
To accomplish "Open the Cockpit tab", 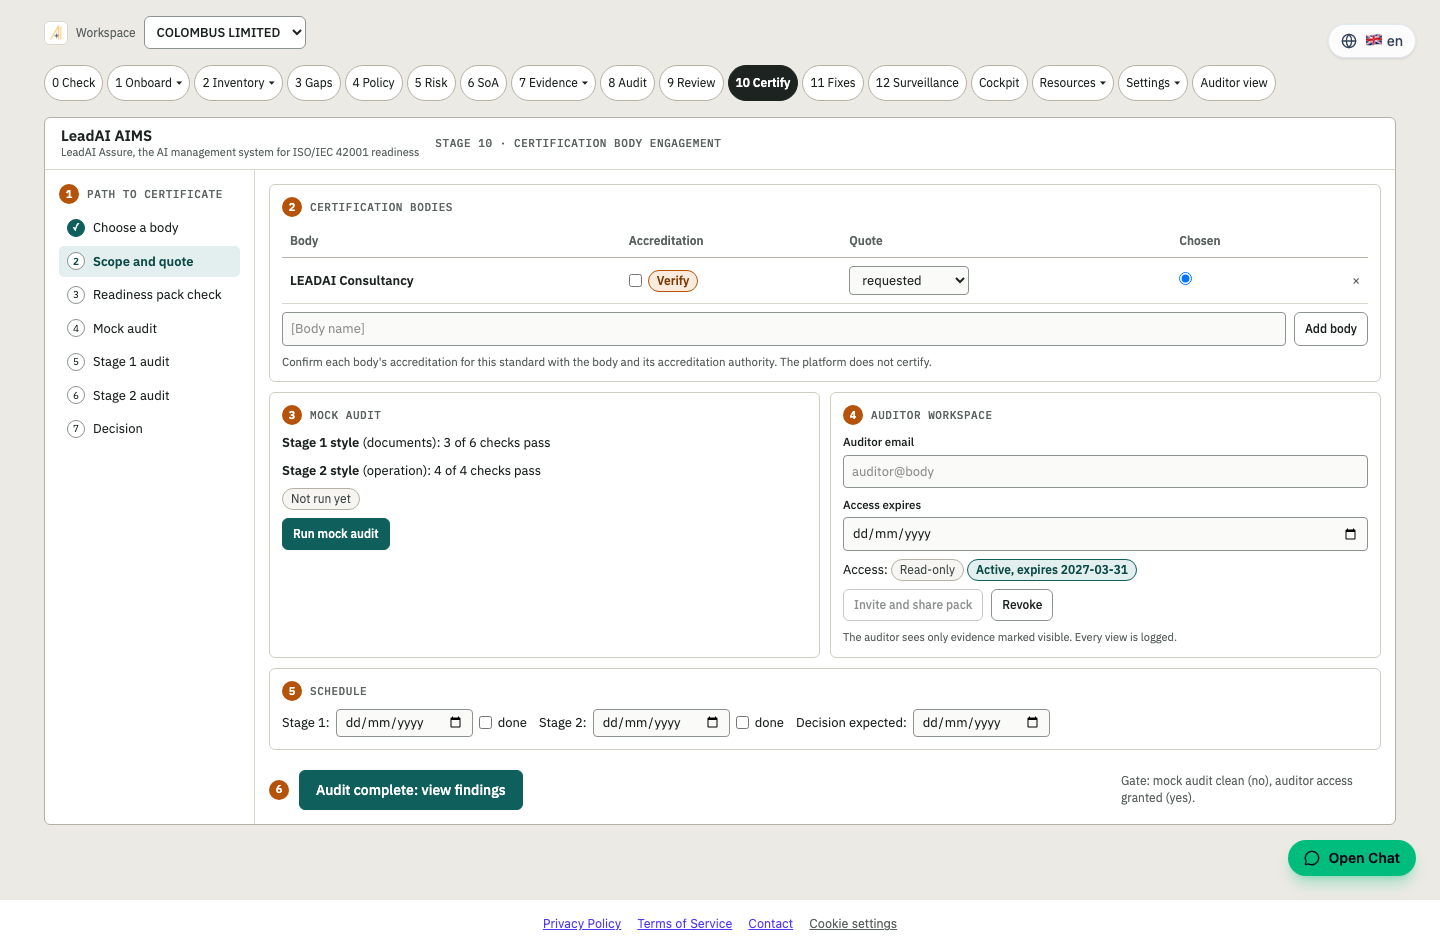I will point(999,83).
